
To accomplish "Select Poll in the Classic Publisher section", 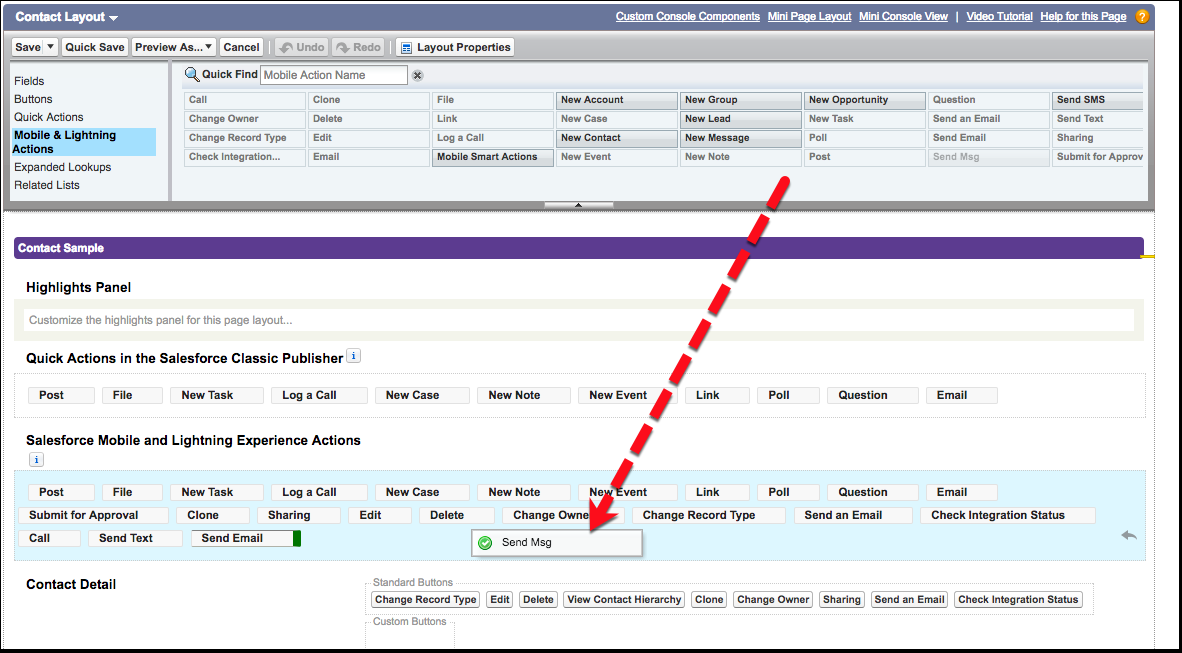I will click(789, 395).
